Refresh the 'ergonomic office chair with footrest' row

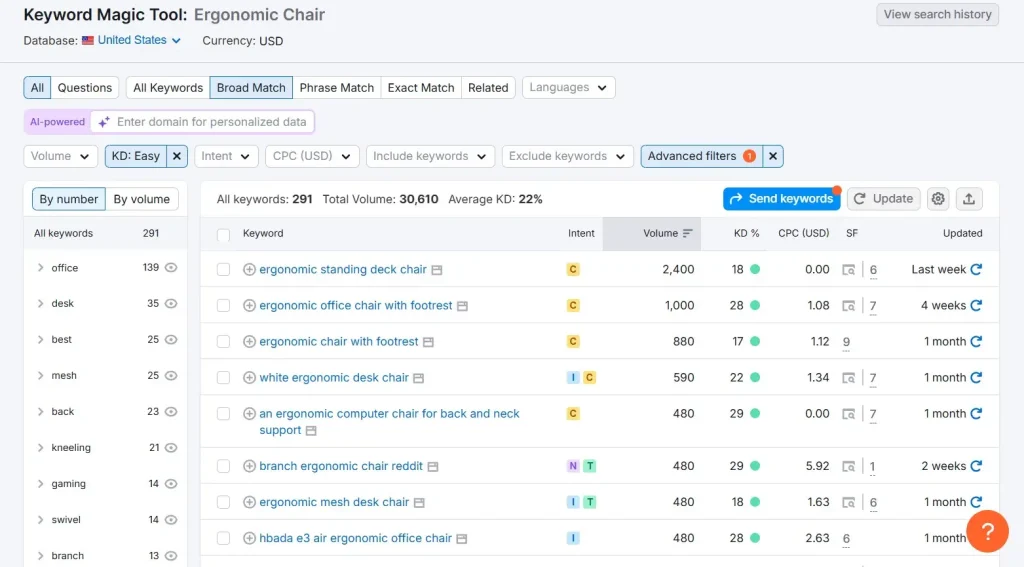(x=976, y=305)
